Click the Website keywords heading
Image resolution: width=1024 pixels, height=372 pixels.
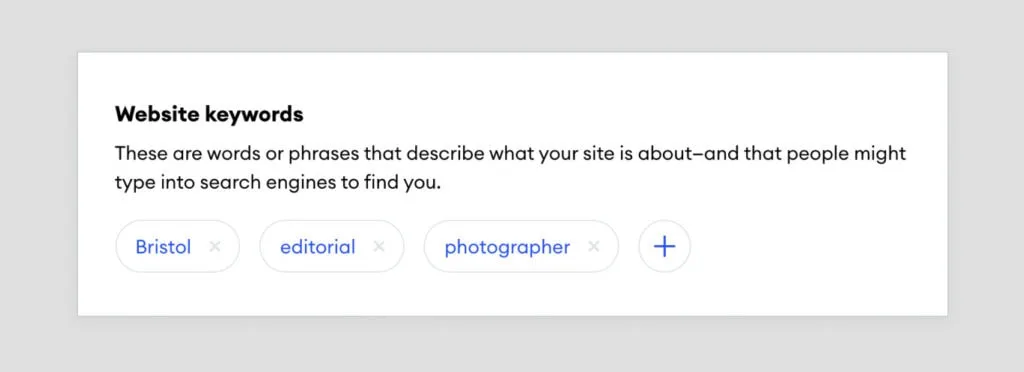(209, 115)
